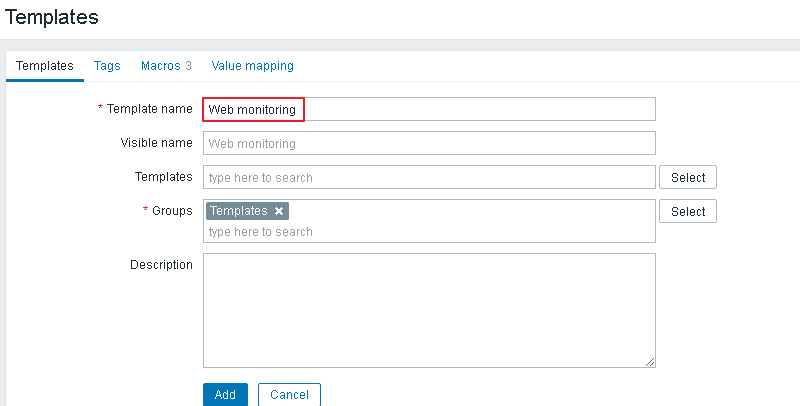This screenshot has height=406, width=800.
Task: Click the Description label
Action: click(161, 265)
